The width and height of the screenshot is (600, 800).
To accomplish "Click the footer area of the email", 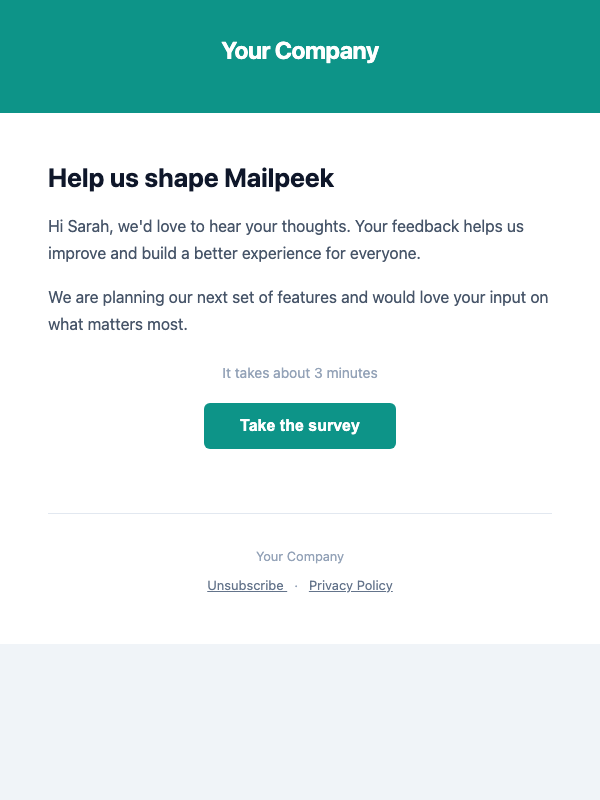I will [x=299, y=570].
